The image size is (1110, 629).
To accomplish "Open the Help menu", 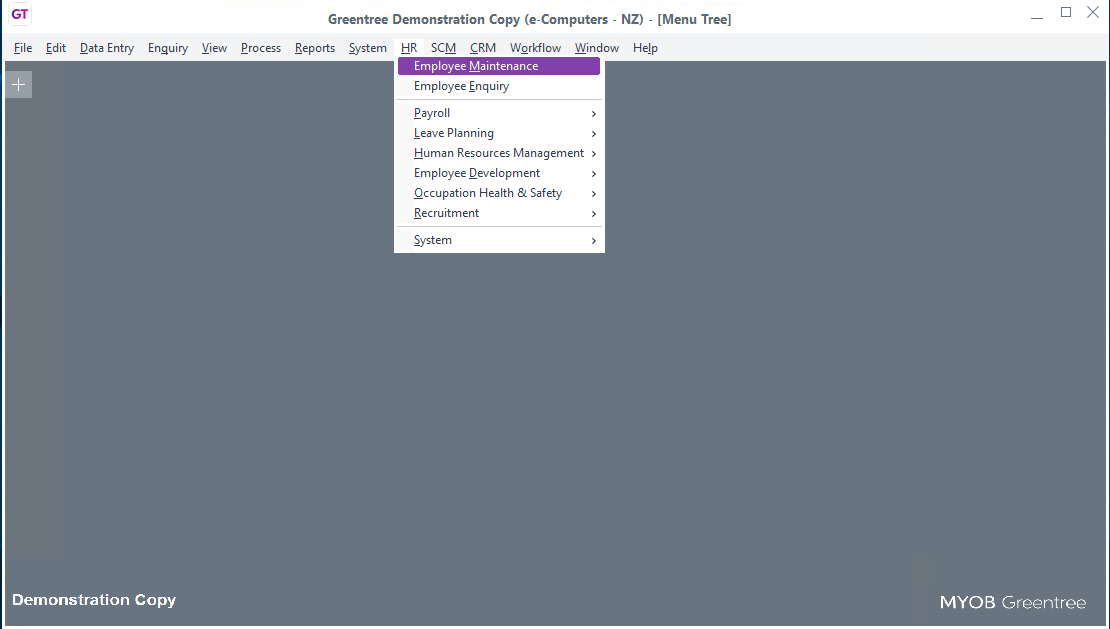I will point(645,48).
